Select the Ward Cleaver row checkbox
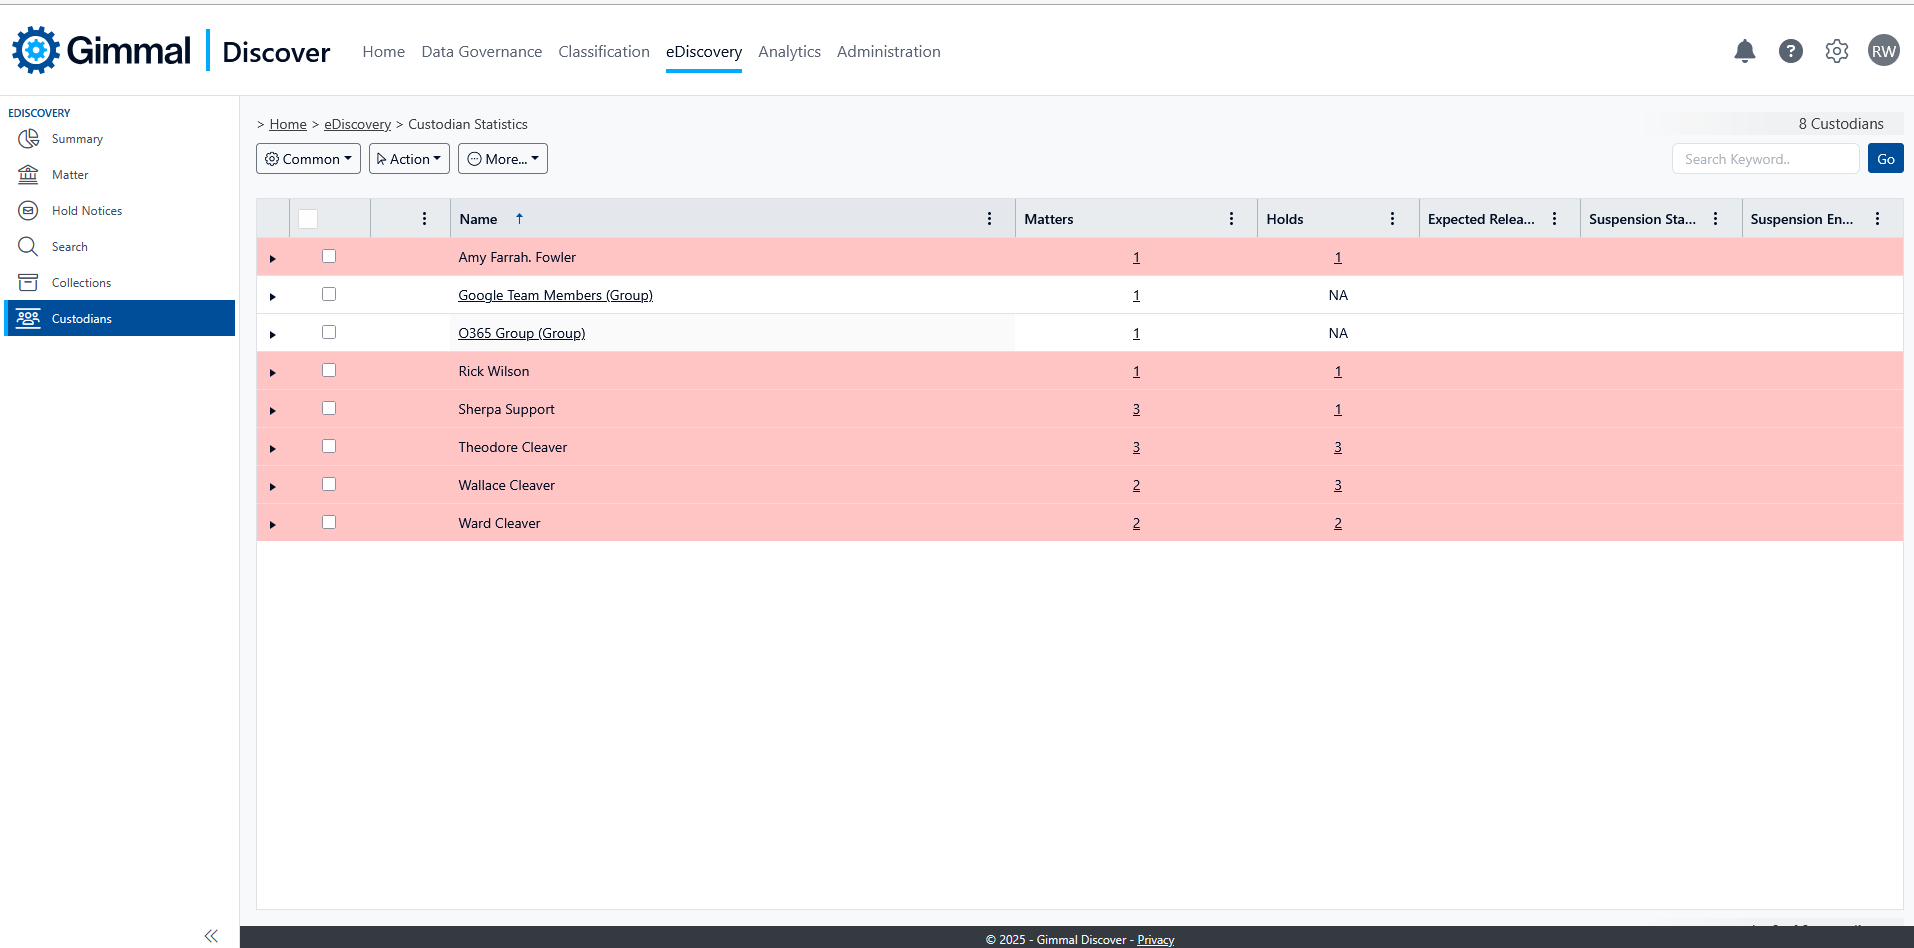 tap(329, 522)
